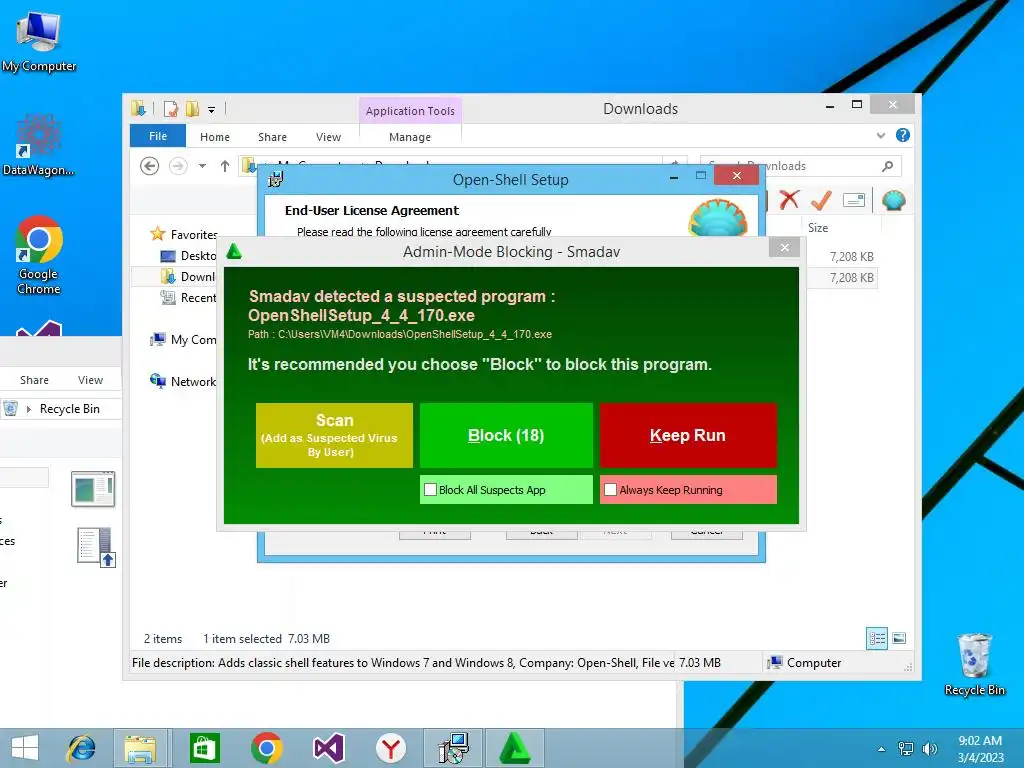The width and height of the screenshot is (1024, 768).
Task: Open Explorer help question mark icon
Action: (x=903, y=135)
